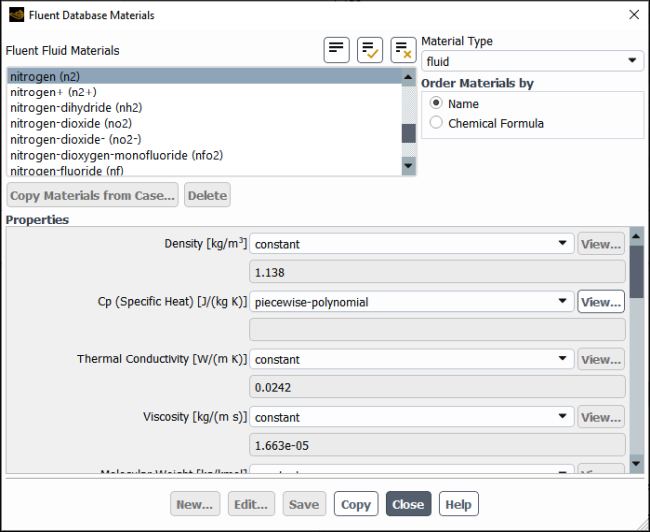650x532 pixels.
Task: Click the Delete button
Action: click(x=207, y=195)
